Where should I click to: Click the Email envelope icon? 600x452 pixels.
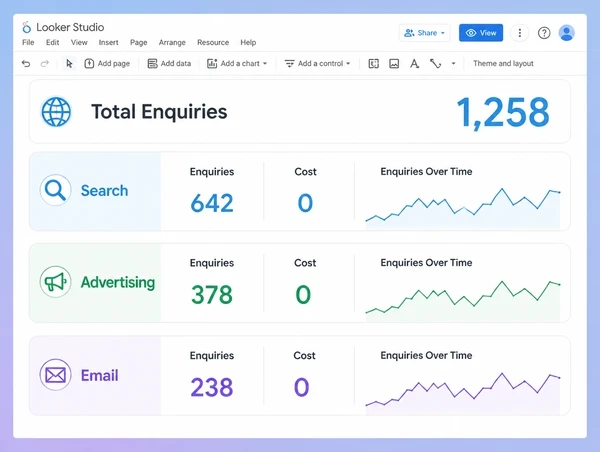pyautogui.click(x=55, y=375)
